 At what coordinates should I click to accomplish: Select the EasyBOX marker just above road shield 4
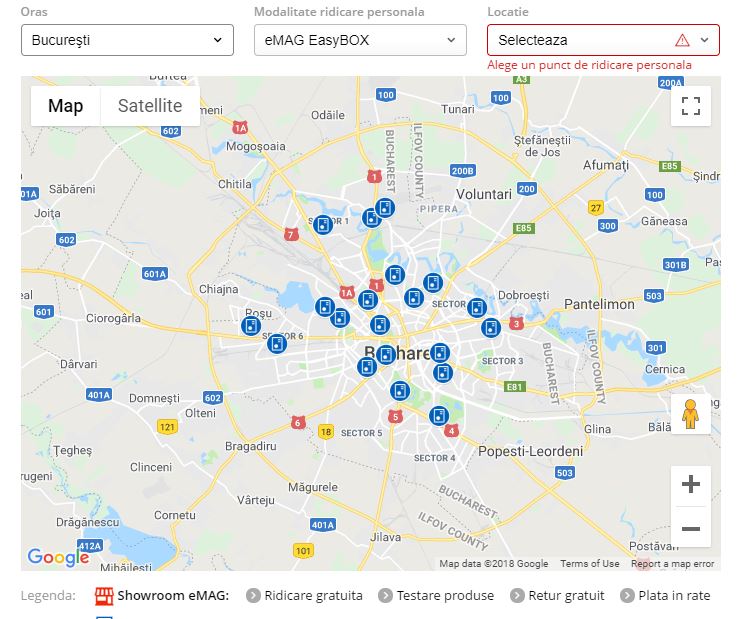coord(438,416)
